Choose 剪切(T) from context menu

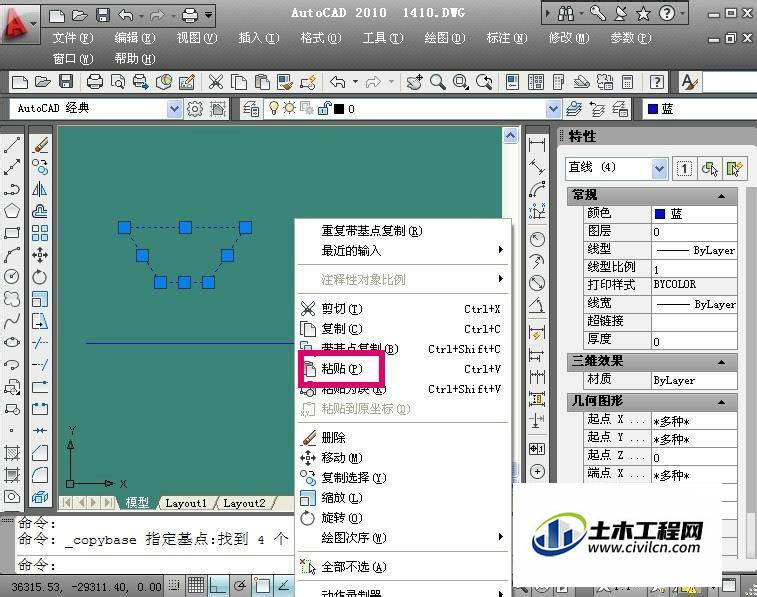(x=404, y=309)
